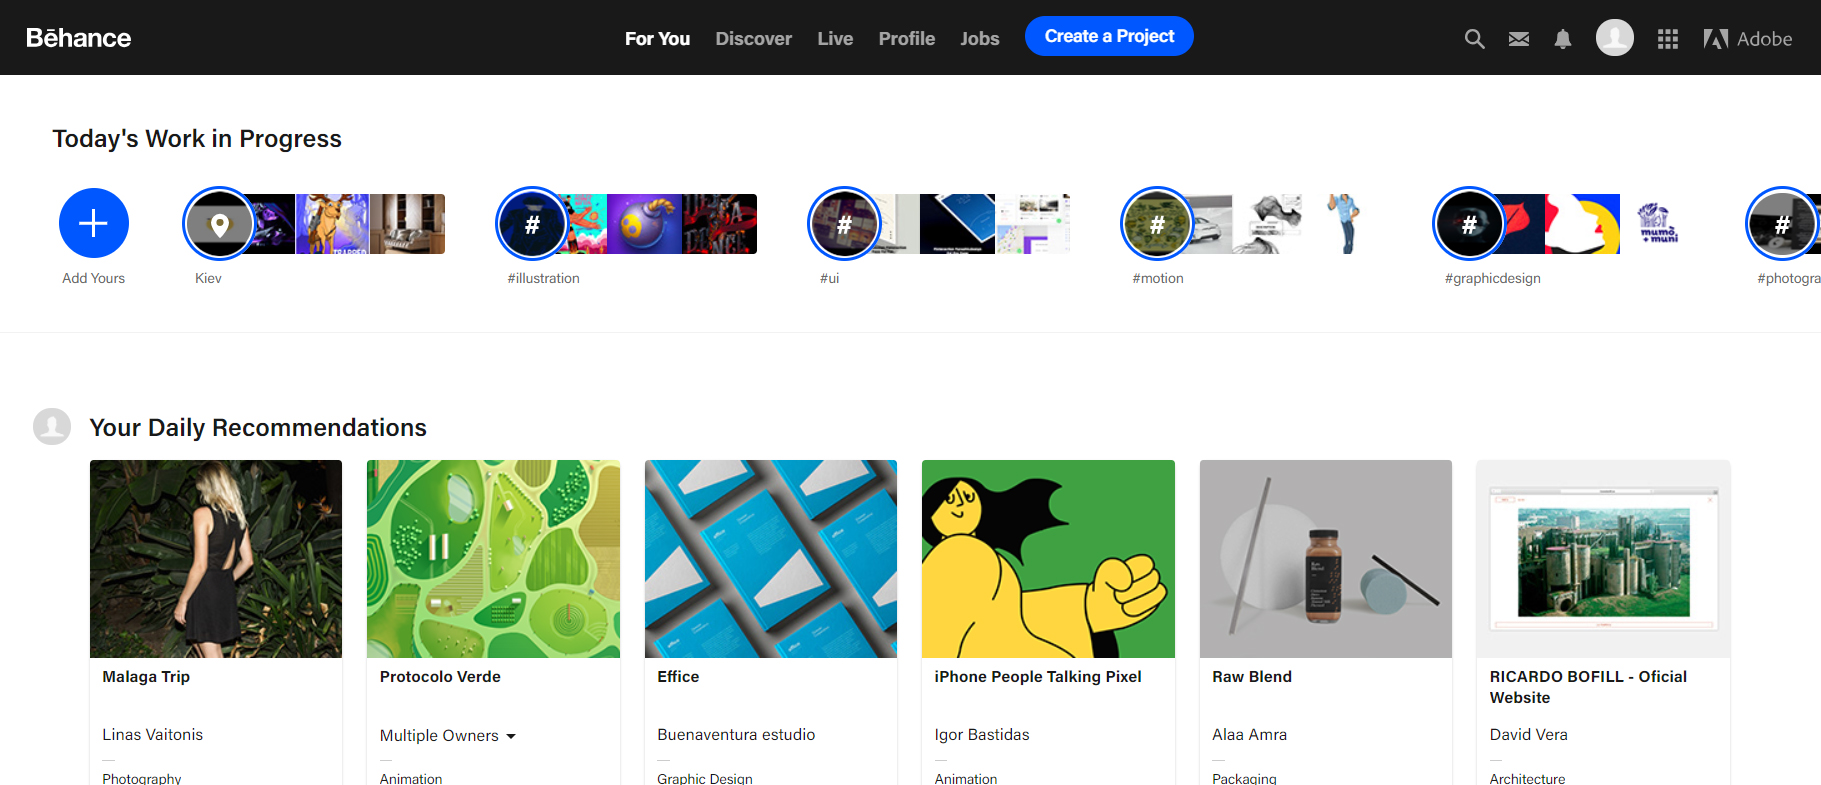Screen dimensions: 1821x785
Task: Click the Adobe logo link
Action: click(1747, 39)
